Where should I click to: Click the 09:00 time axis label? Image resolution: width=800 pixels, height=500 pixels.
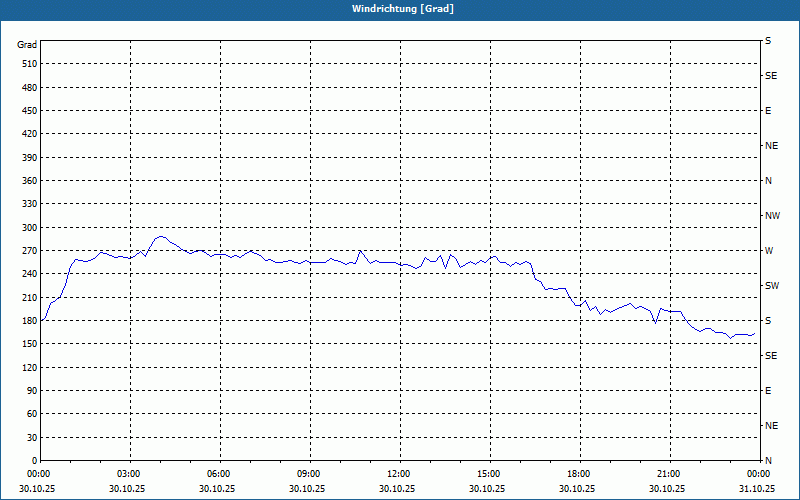[x=310, y=474]
